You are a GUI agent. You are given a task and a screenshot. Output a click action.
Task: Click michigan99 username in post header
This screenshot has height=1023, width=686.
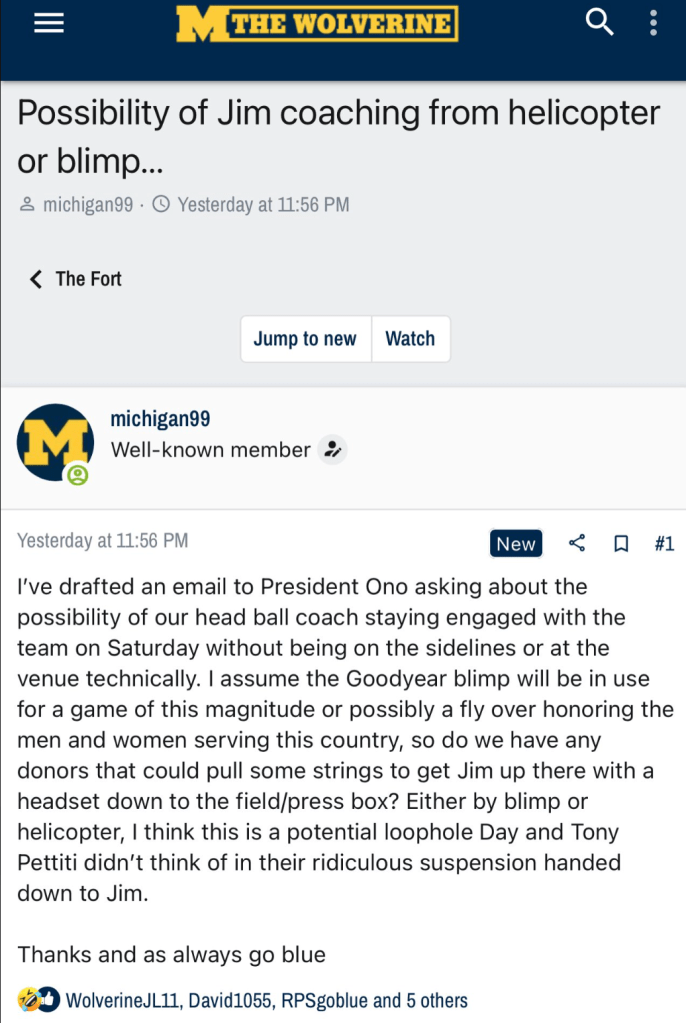click(160, 419)
